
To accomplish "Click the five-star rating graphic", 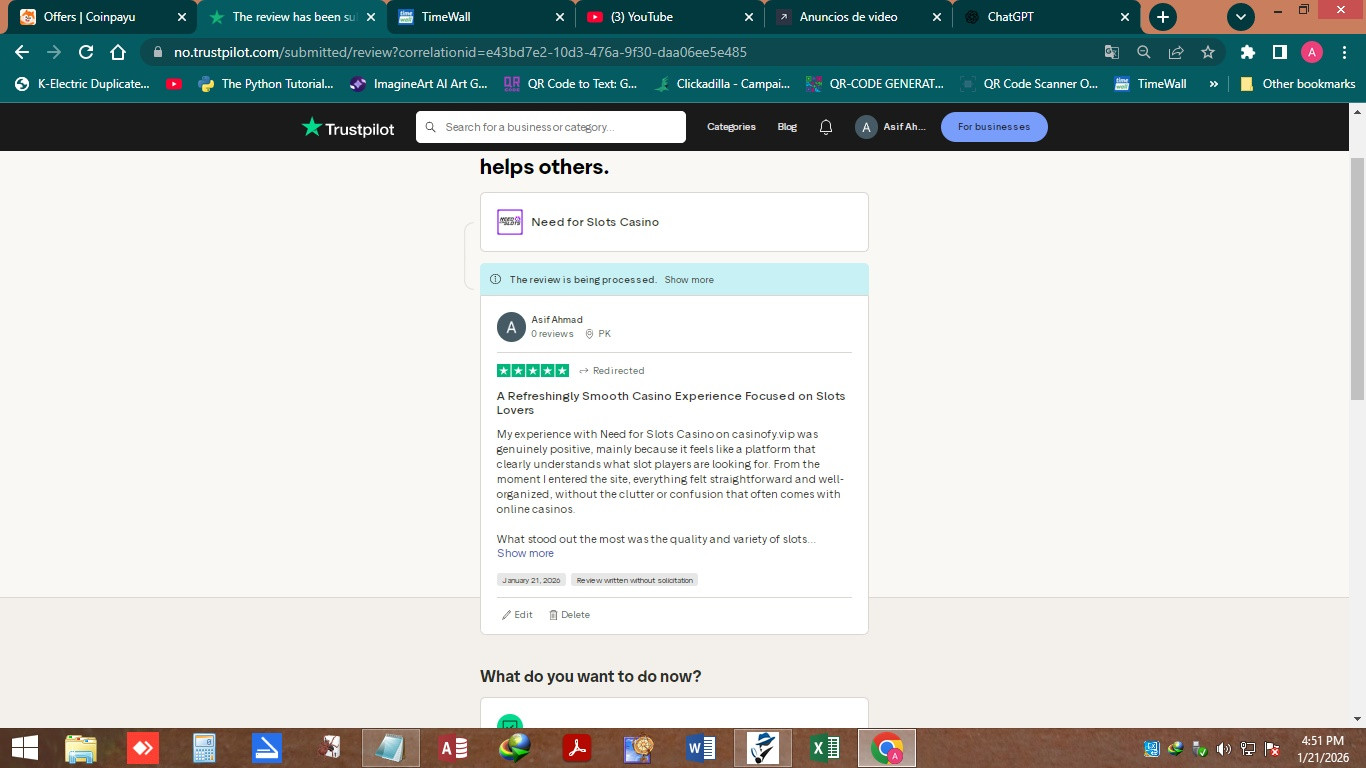I will (x=533, y=370).
